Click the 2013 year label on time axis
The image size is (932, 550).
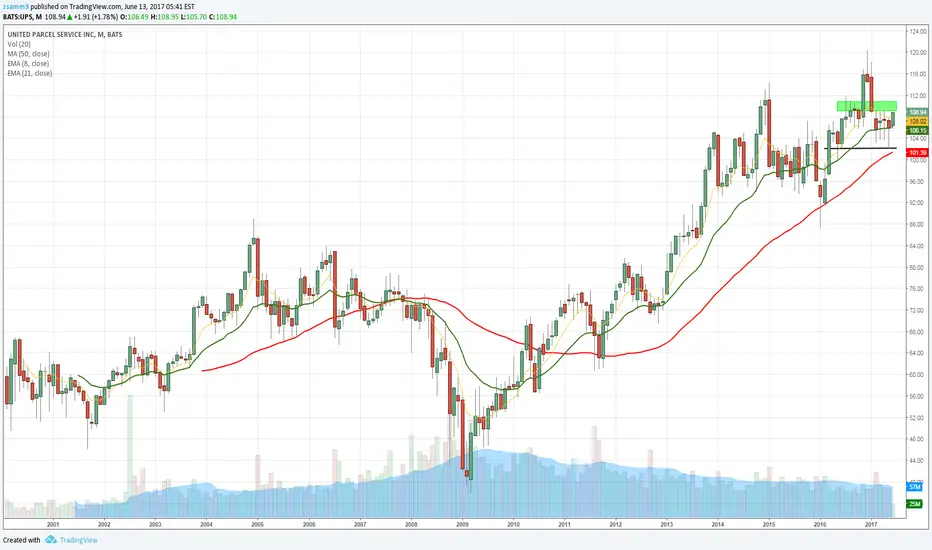[x=667, y=524]
